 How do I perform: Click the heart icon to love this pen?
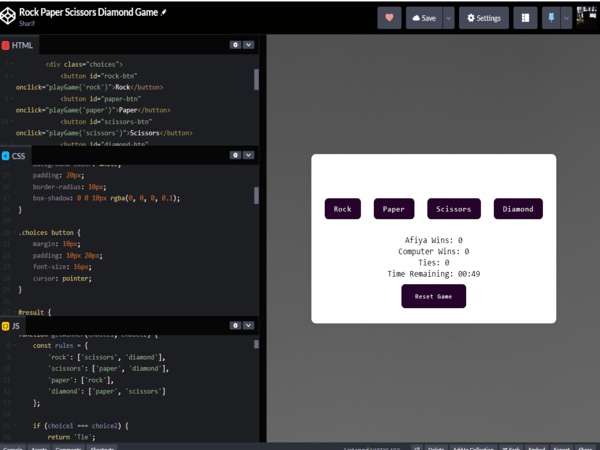(389, 18)
